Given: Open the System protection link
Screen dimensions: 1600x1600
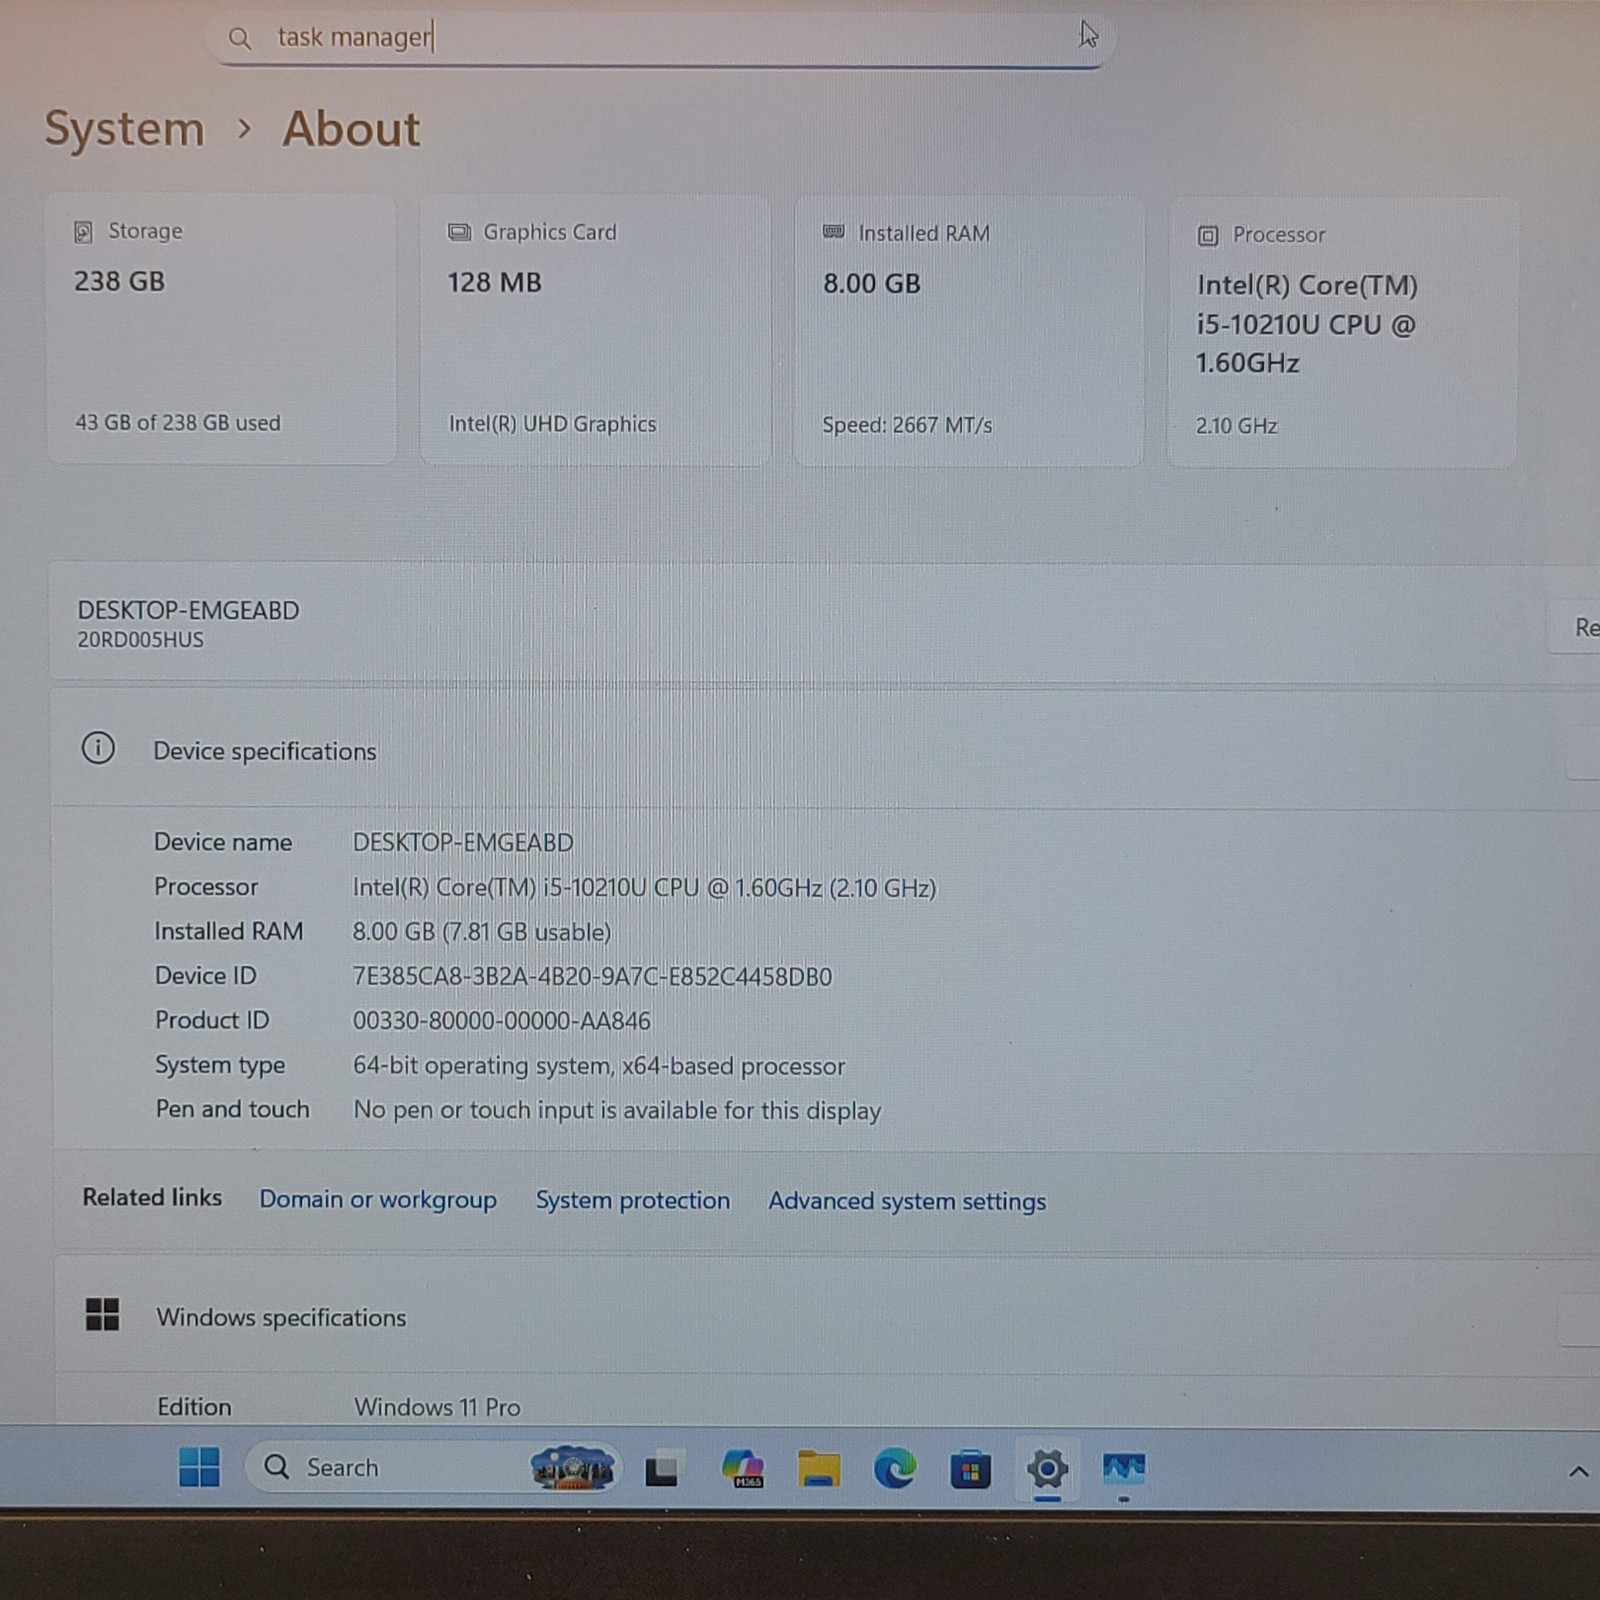Looking at the screenshot, I should coord(633,1200).
